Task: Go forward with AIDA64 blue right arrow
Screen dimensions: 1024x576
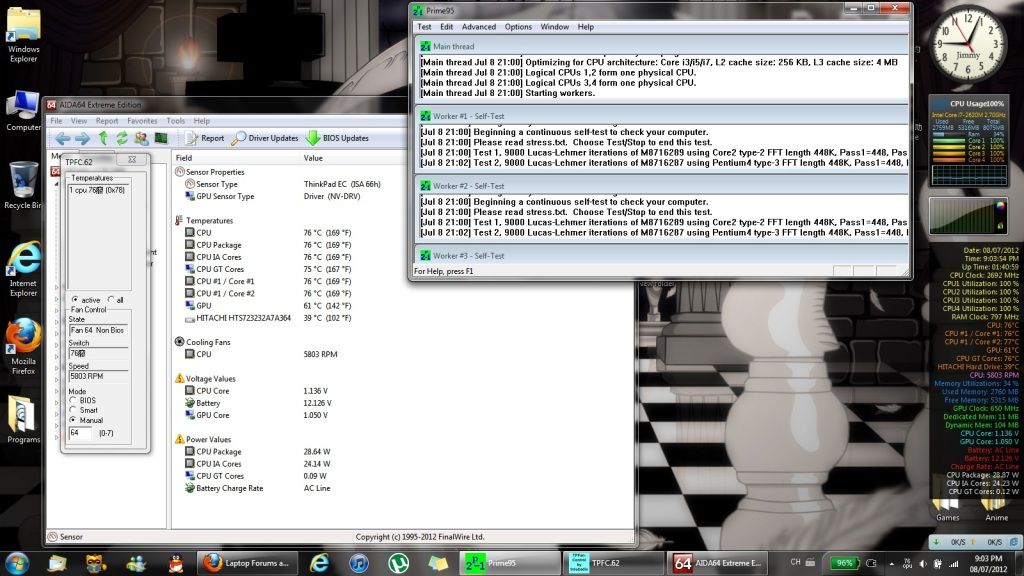Action: (x=82, y=138)
